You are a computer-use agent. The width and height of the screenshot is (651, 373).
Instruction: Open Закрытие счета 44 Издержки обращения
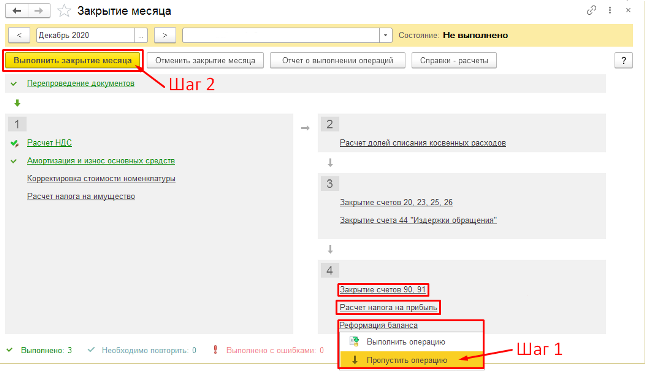[418, 220]
